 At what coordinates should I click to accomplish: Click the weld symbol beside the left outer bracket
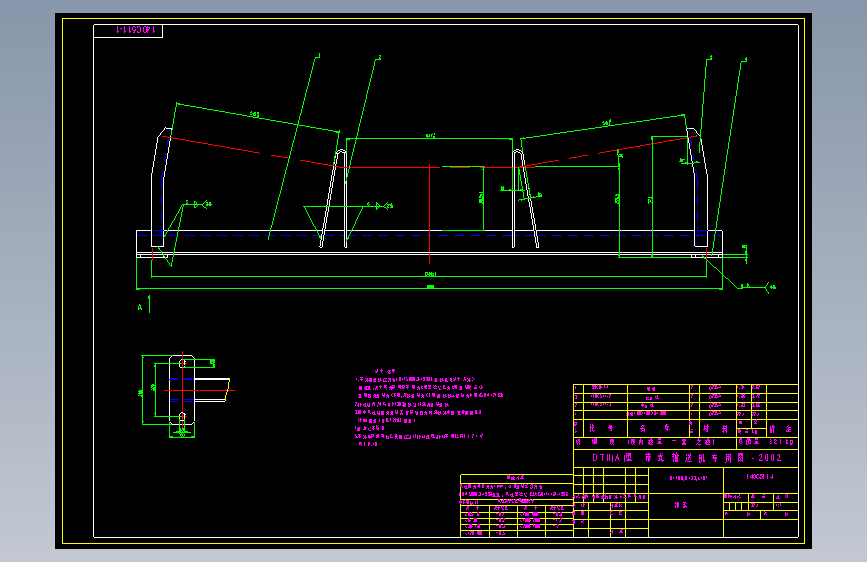coord(199,205)
